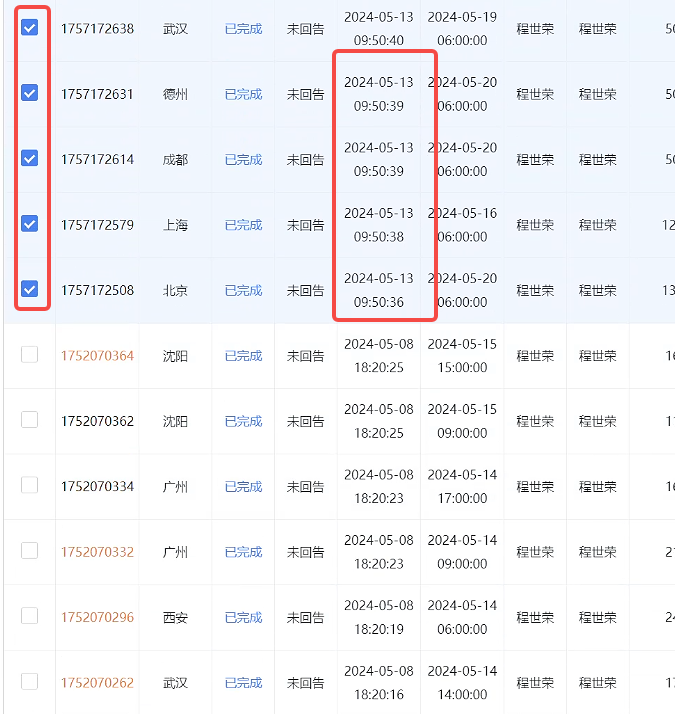This screenshot has width=675, height=714.
Task: Open the 已完成 status link in the 上海 row
Action: (244, 225)
